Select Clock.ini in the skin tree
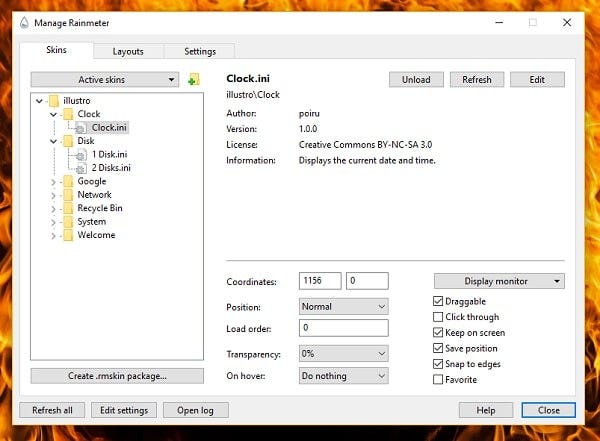The image size is (600, 441). (x=109, y=127)
